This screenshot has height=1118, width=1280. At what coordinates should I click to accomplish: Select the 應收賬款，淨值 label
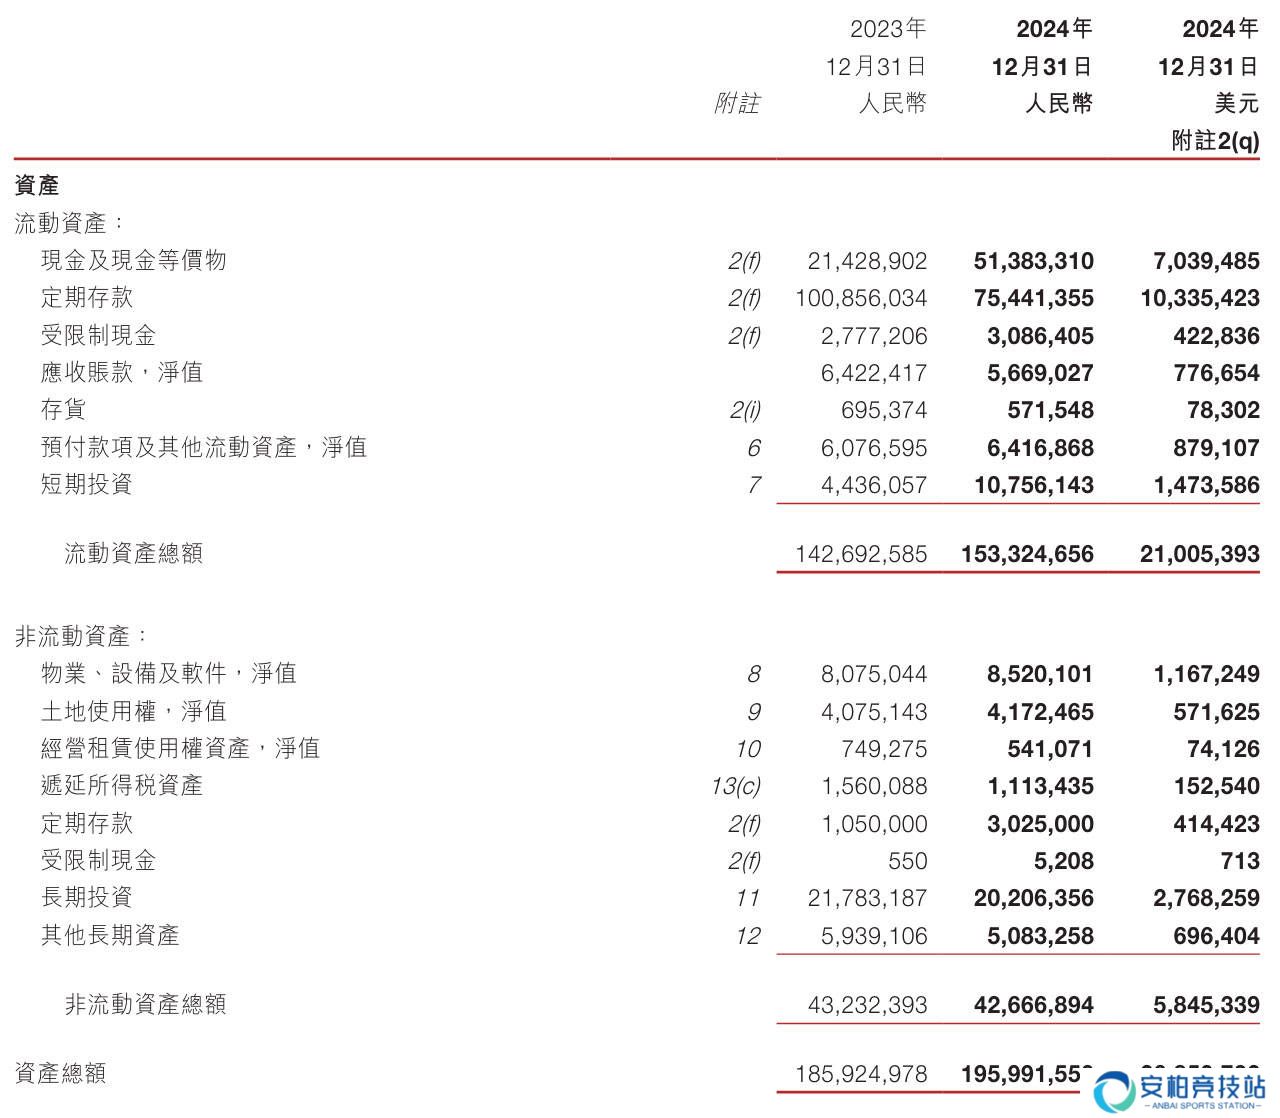pos(122,373)
